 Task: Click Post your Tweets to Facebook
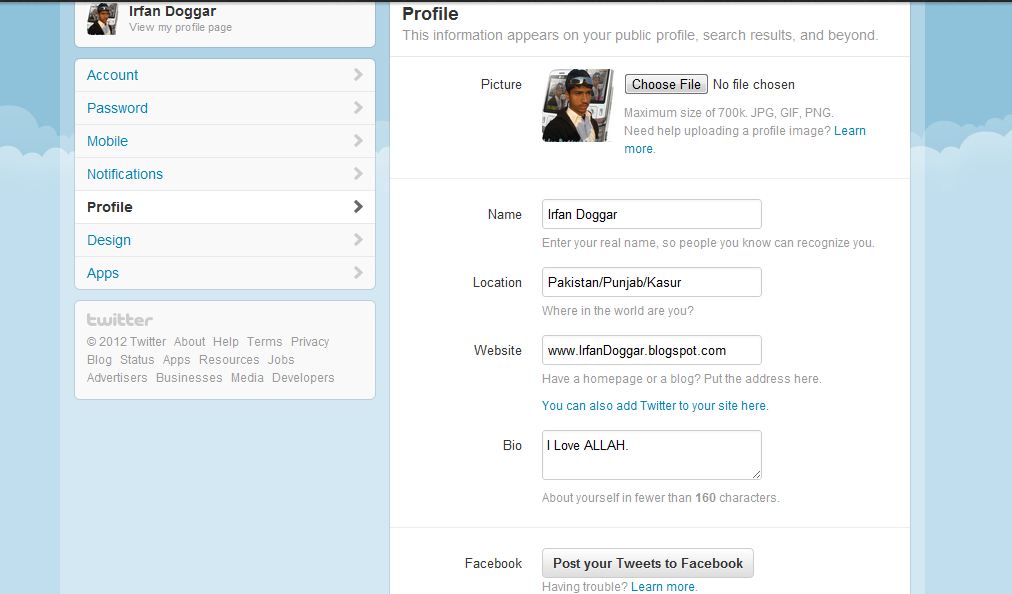click(647, 563)
